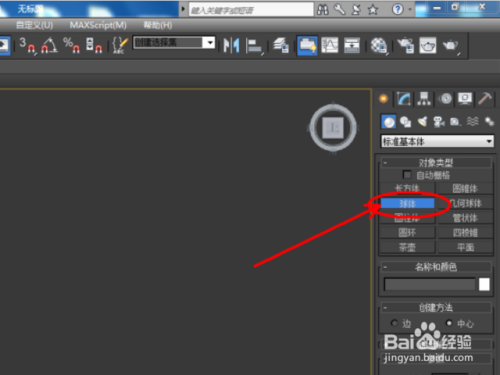Open the MAXScript(M) menu
500x375 pixels.
[98, 25]
